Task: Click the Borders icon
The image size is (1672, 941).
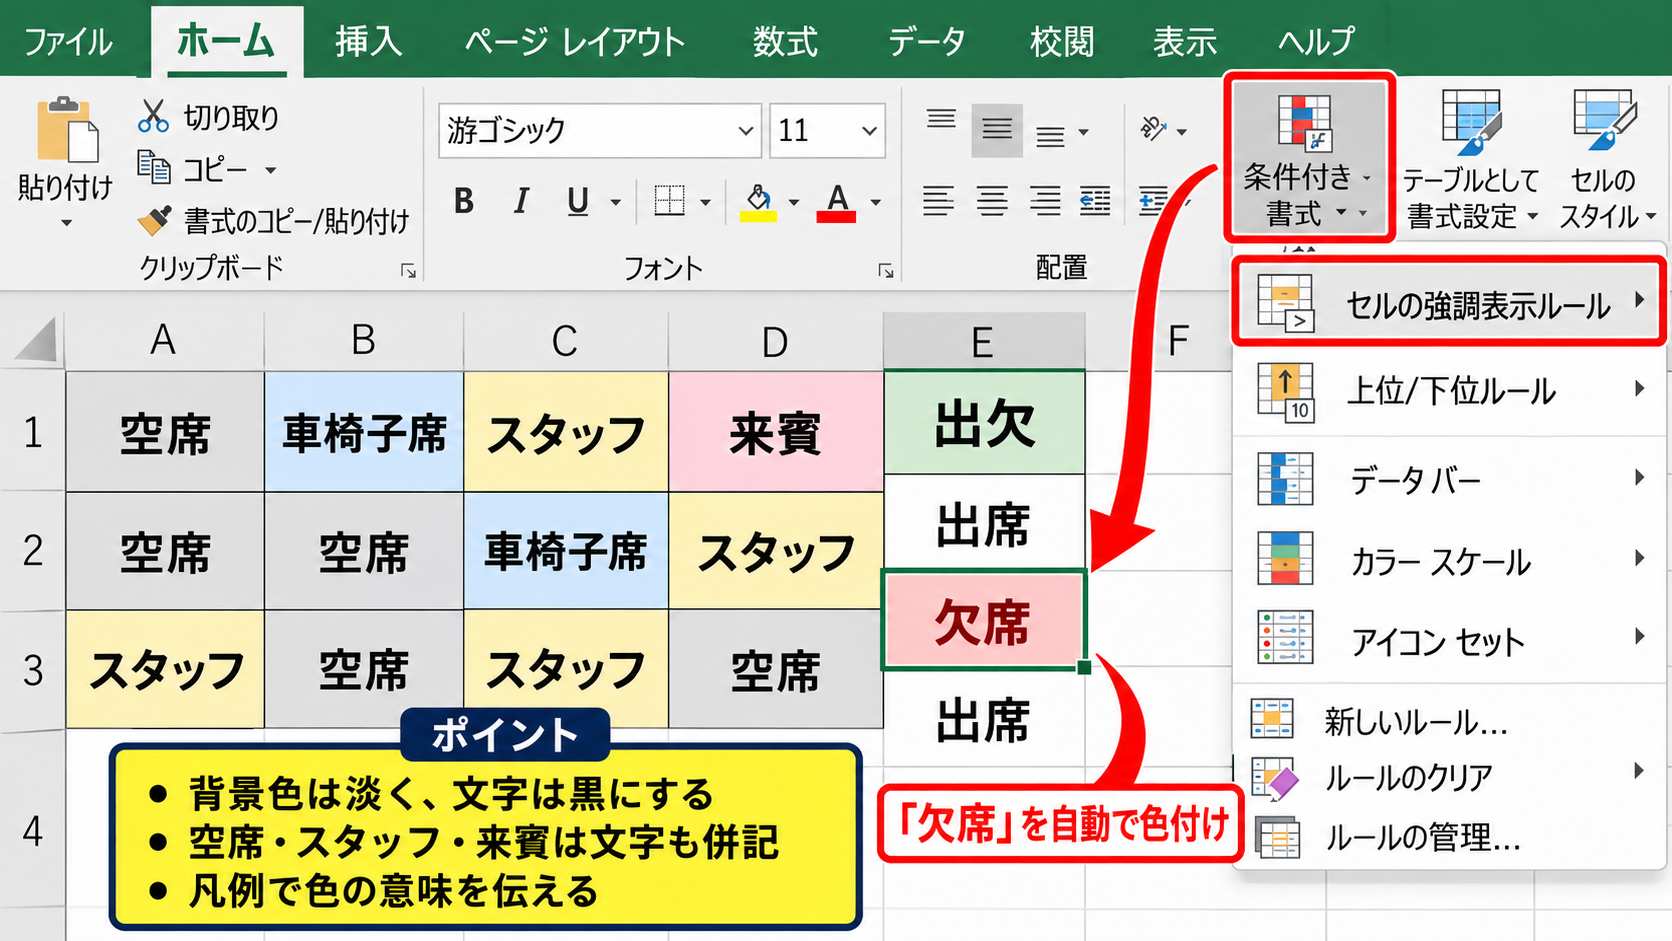Action: point(669,201)
